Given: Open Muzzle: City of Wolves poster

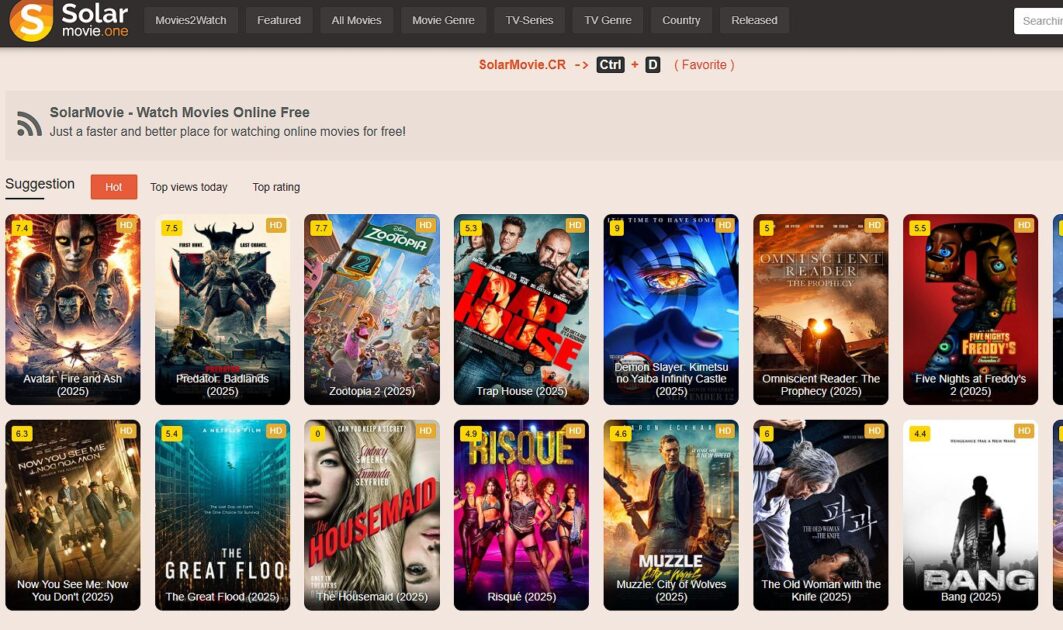Looking at the screenshot, I should 671,515.
